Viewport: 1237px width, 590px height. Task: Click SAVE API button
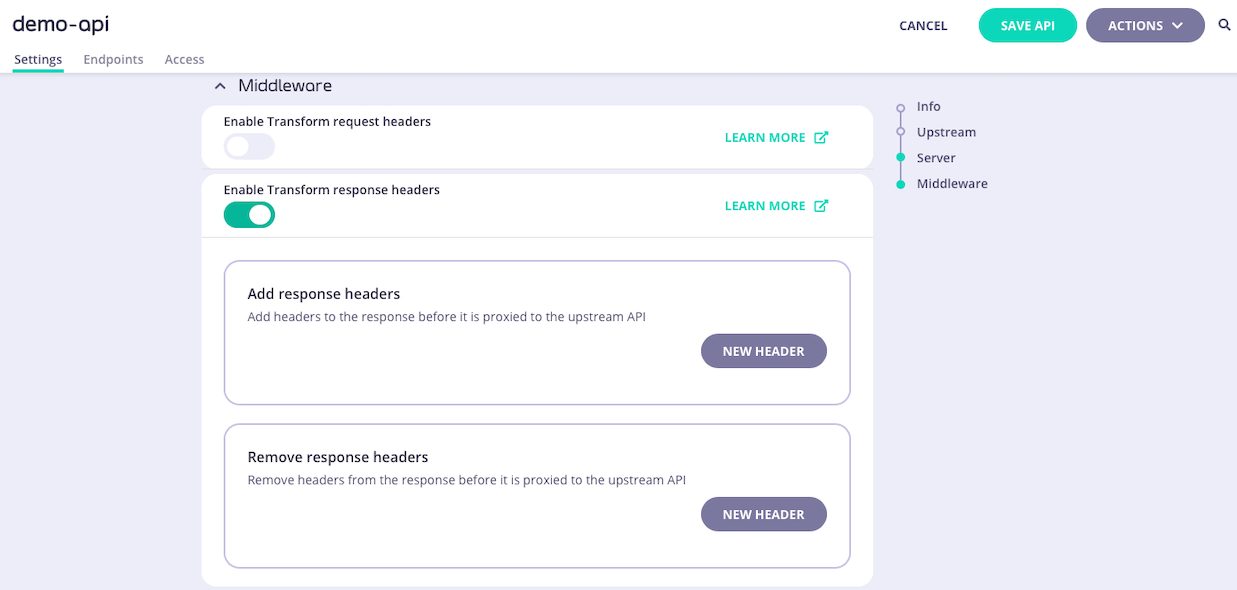tap(1028, 25)
